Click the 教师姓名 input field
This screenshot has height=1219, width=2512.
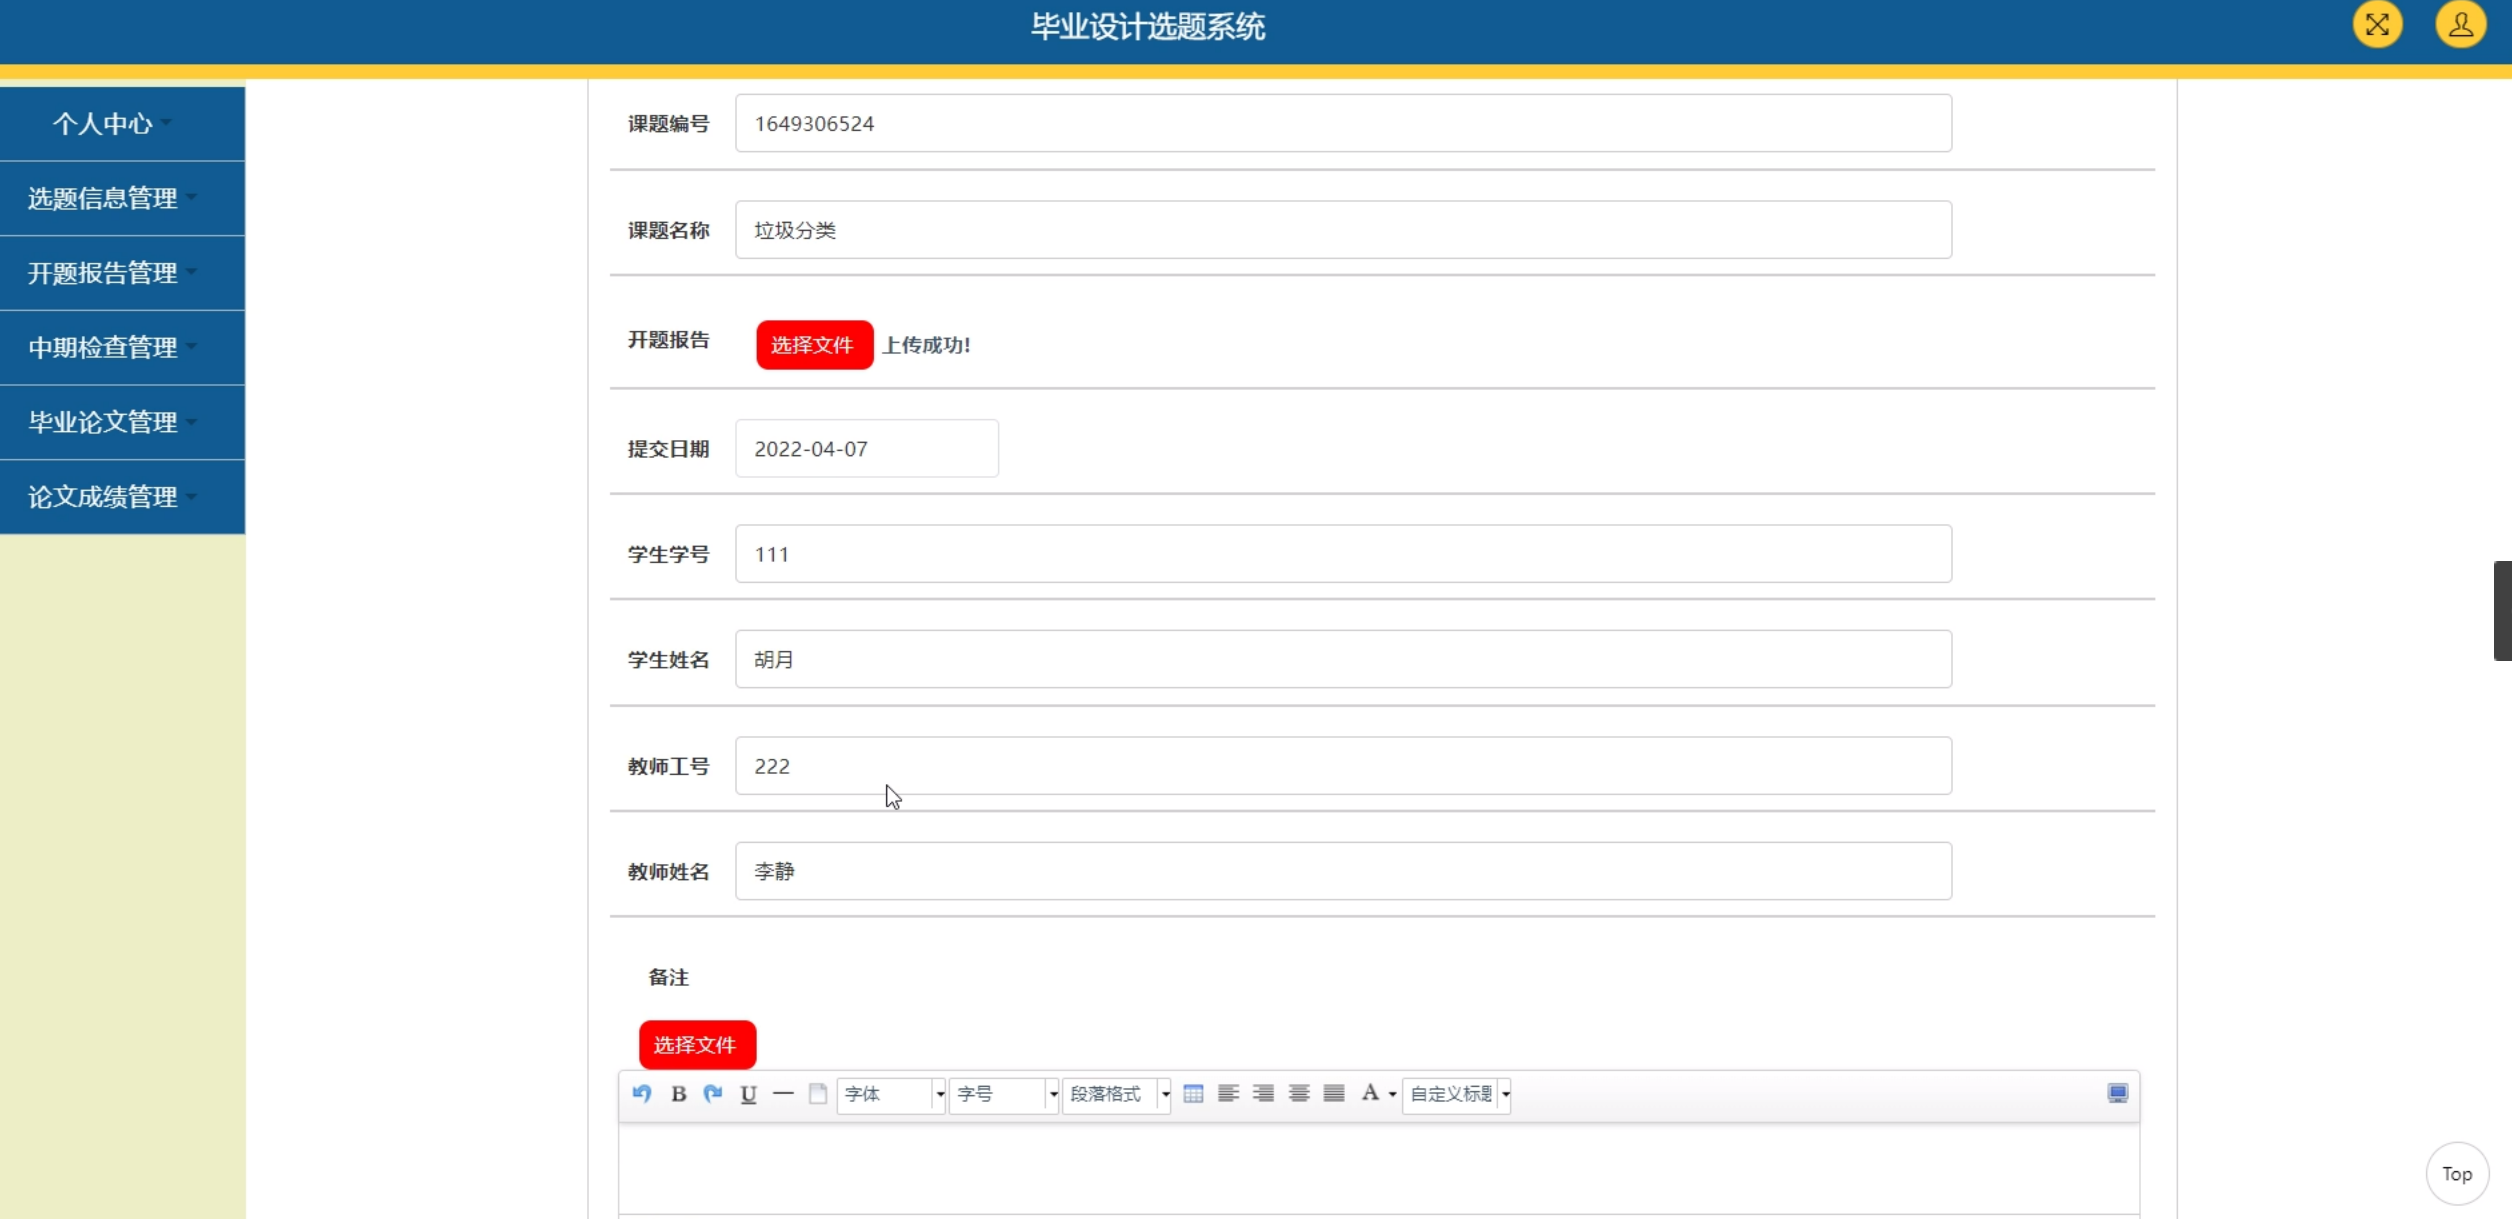click(1343, 871)
